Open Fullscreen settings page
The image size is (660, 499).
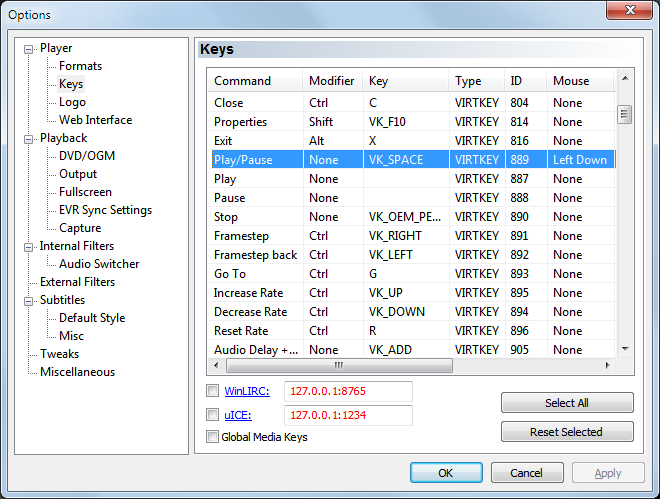85,192
